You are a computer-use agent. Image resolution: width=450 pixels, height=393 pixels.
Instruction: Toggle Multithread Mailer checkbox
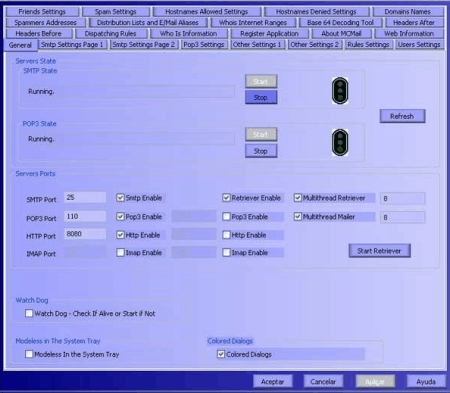(x=298, y=217)
